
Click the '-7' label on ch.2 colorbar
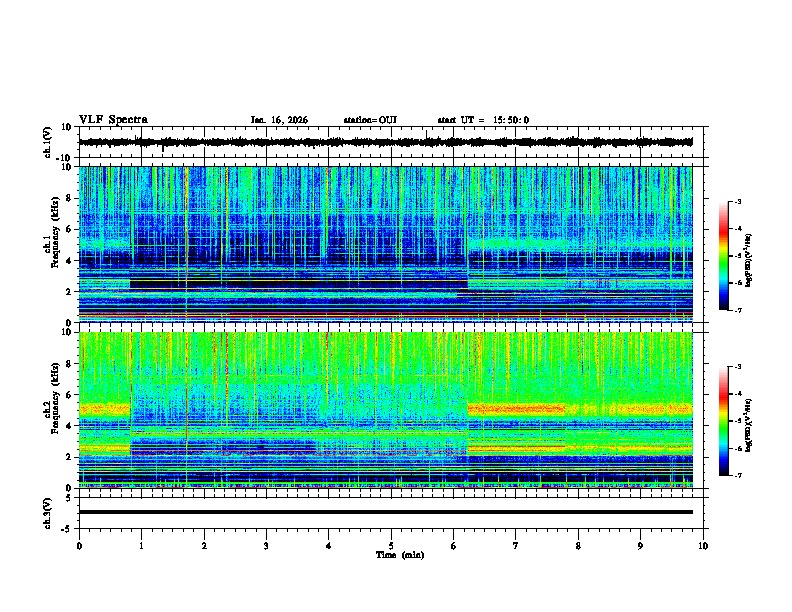click(x=737, y=476)
